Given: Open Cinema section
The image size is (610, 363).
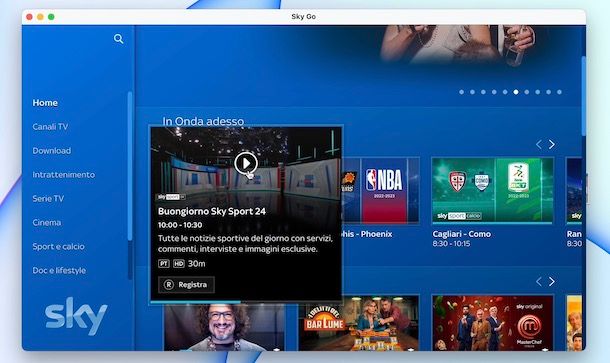Looking at the screenshot, I should tap(47, 223).
